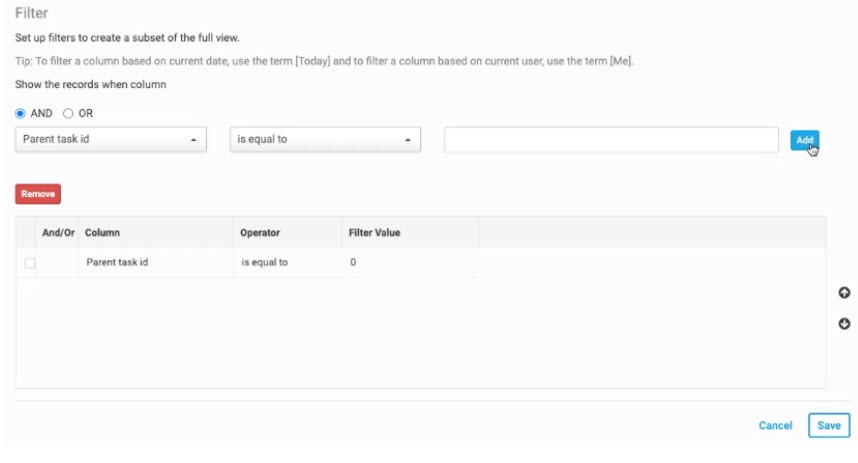Click the filter value 0 cell
Image resolution: width=858 pixels, height=463 pixels.
pos(353,263)
